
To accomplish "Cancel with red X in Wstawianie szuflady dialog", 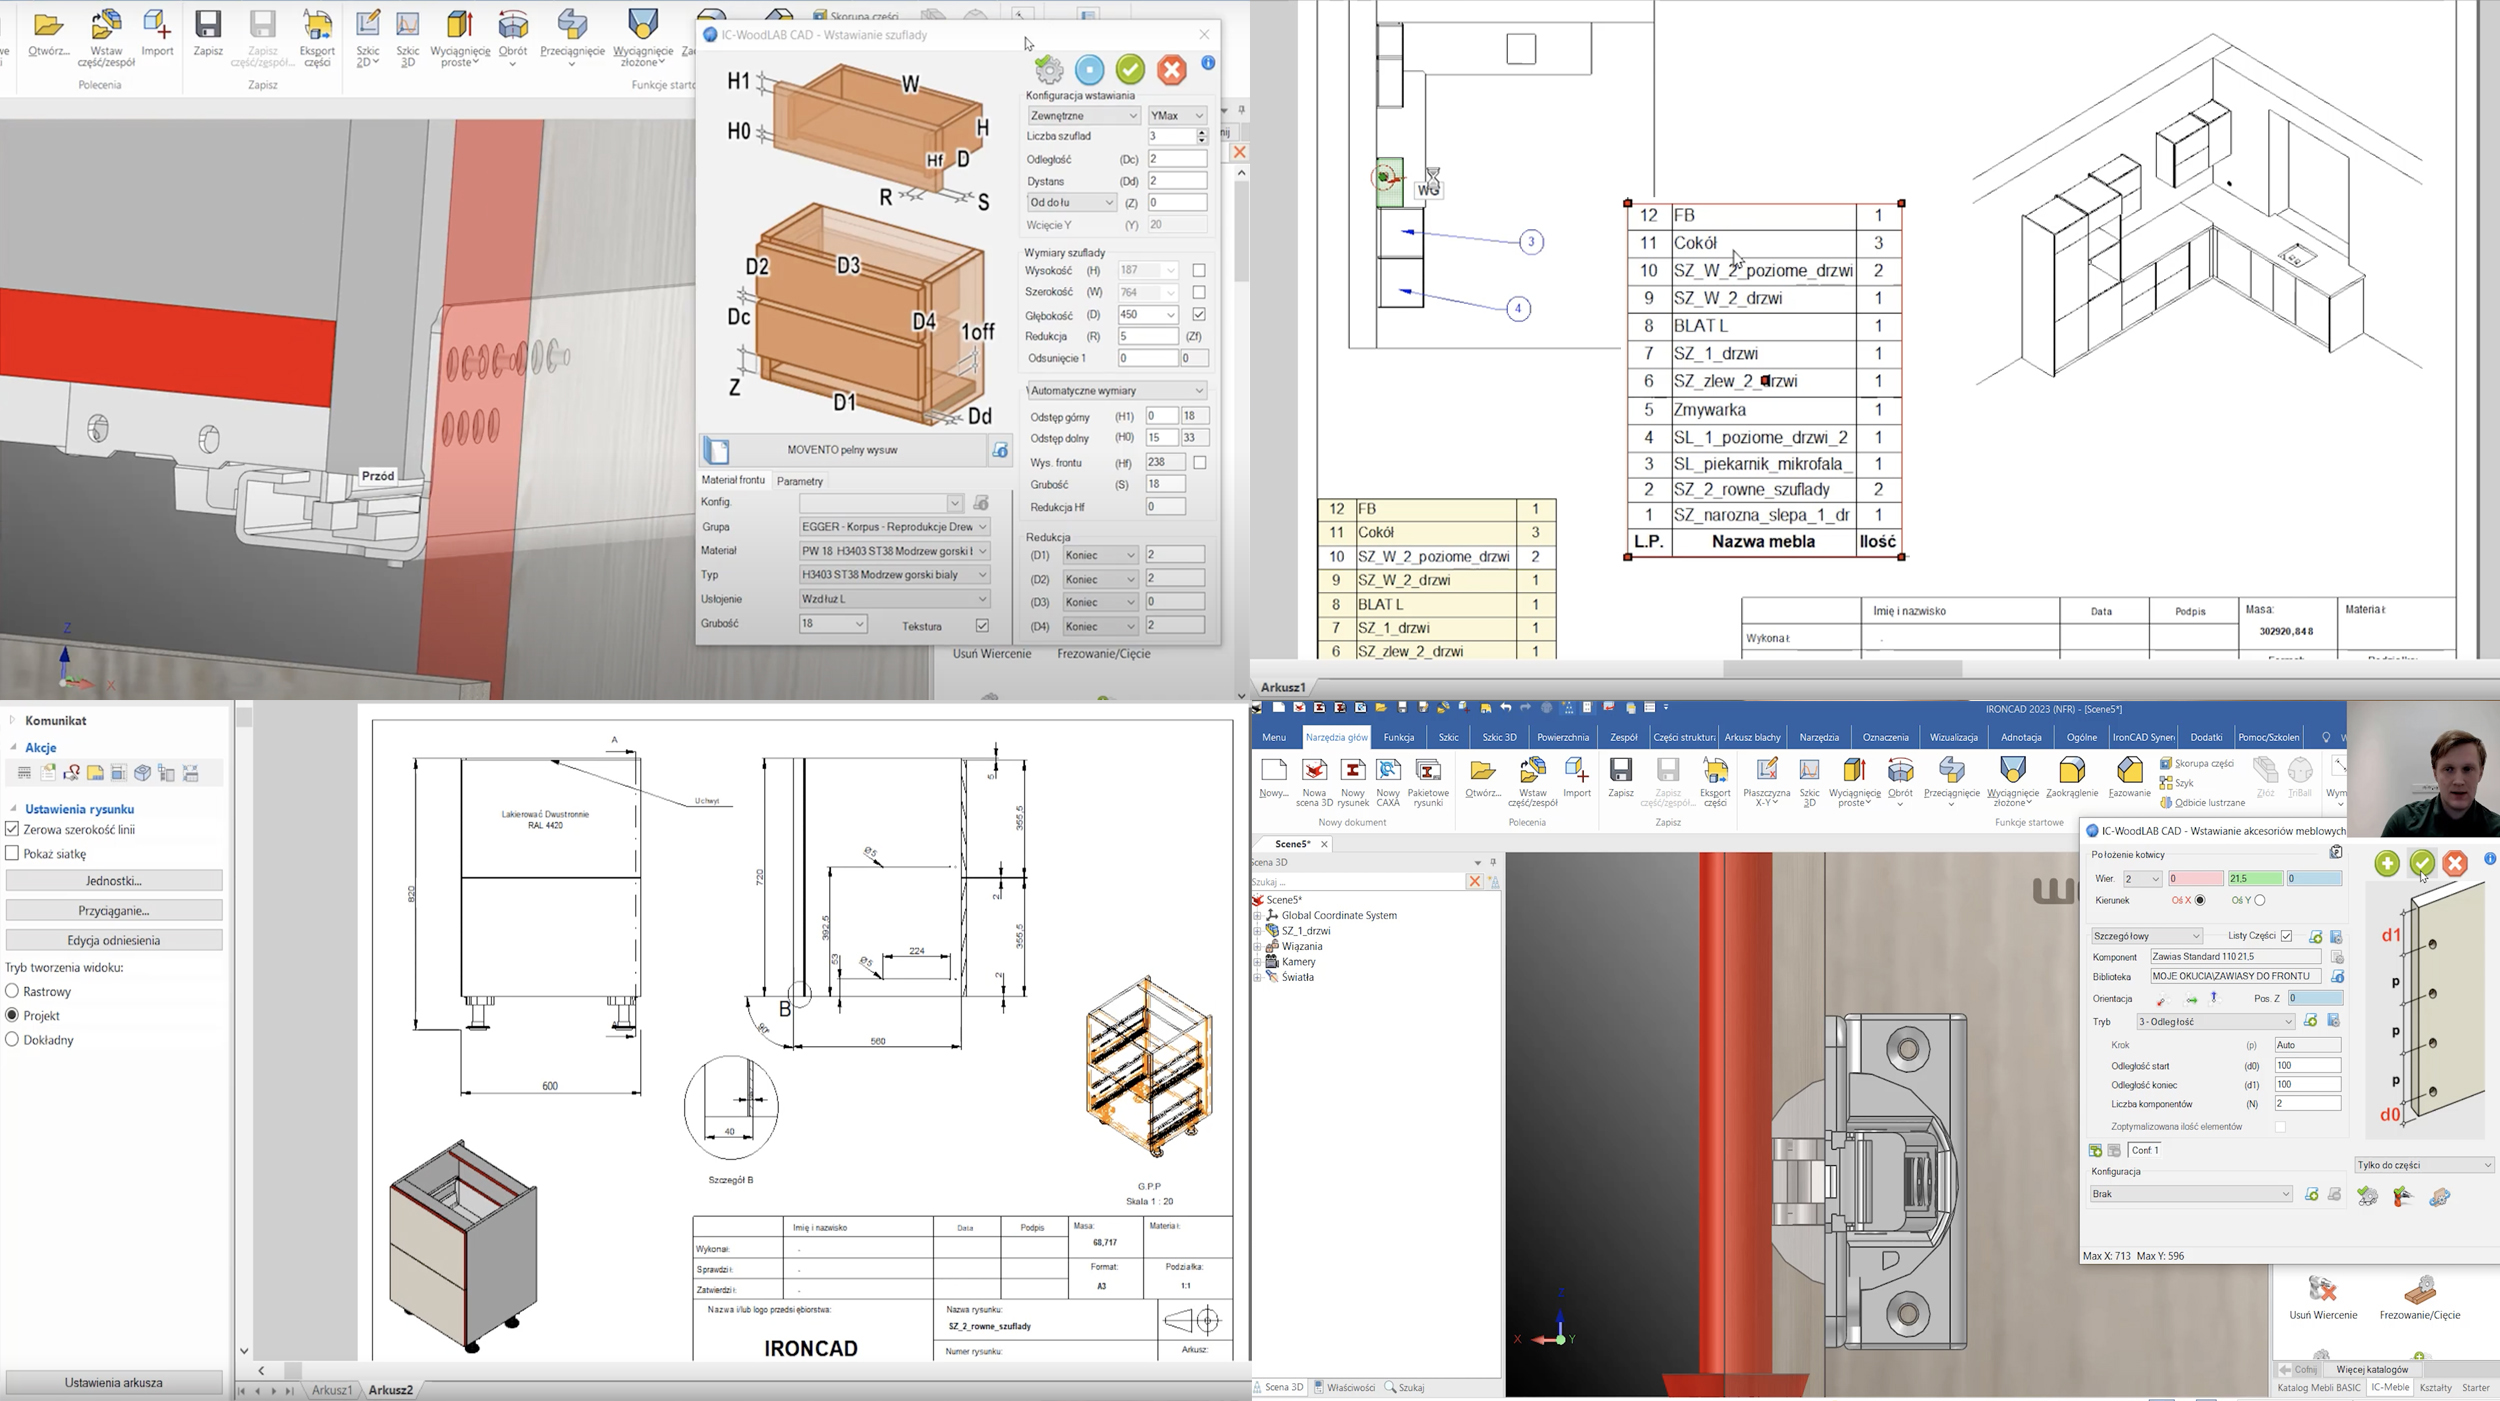I will pyautogui.click(x=1172, y=69).
